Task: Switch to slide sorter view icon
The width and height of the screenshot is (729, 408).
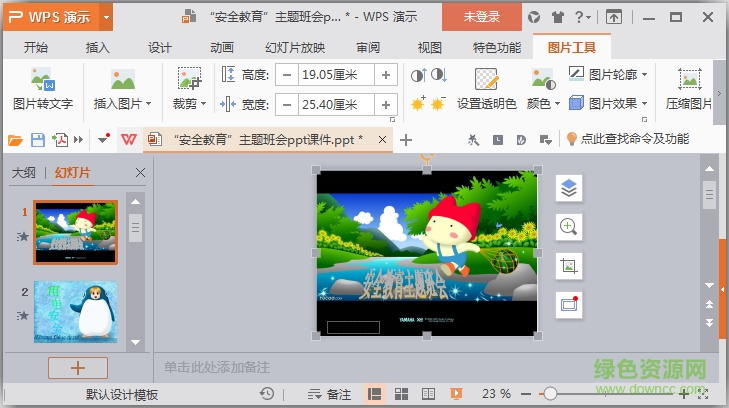Action: pos(401,394)
